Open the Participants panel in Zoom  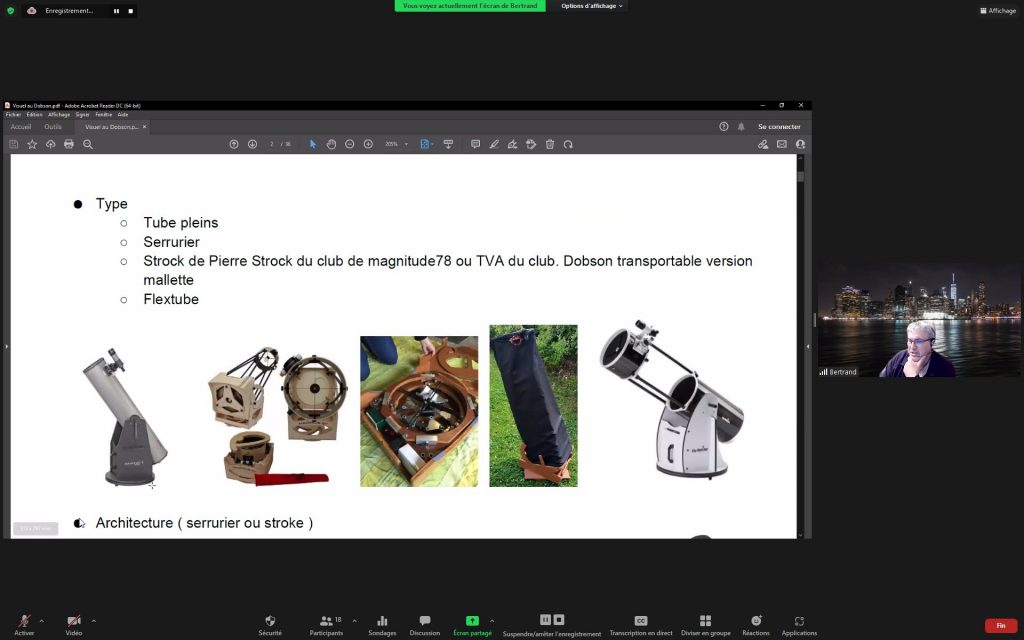coord(326,625)
